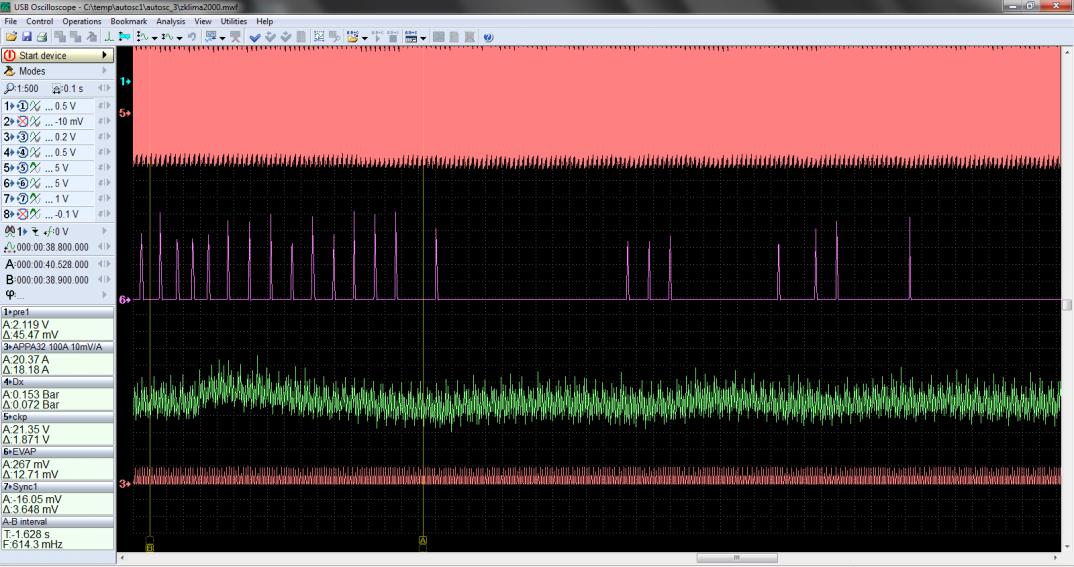Toggle channel 5 enable circle

tap(21, 168)
